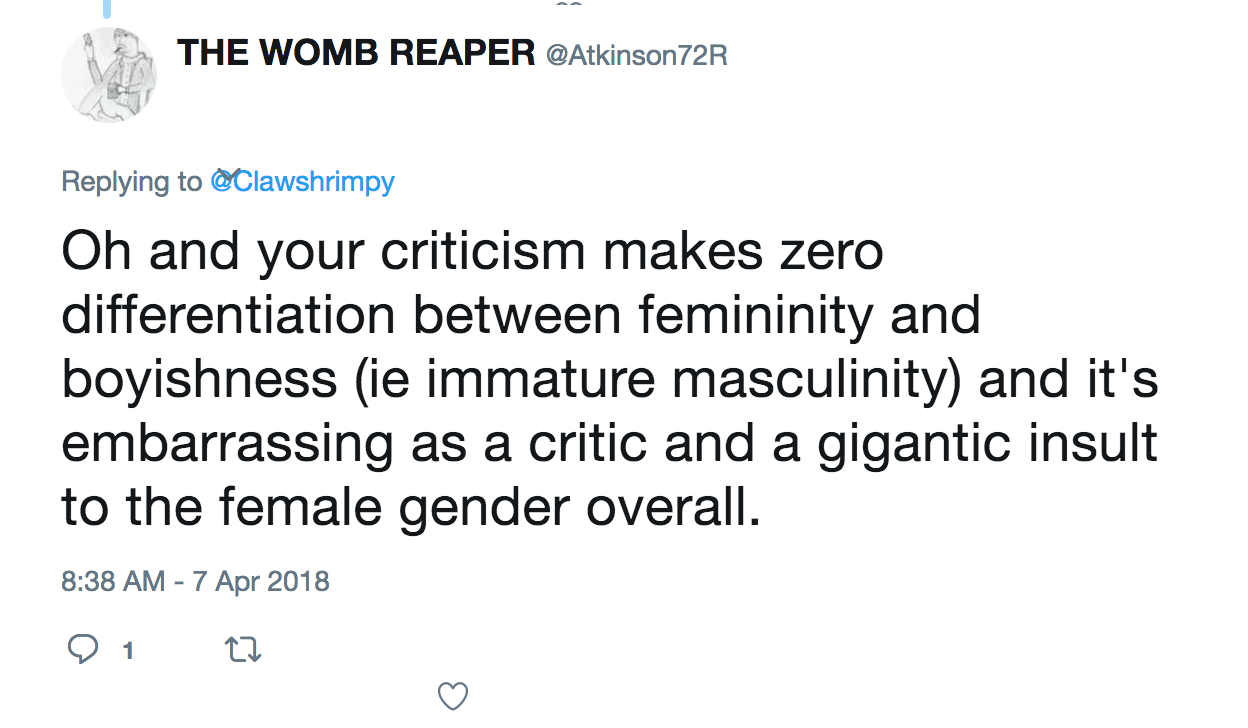Click the word "differentiation" in the tweet
Screen dimensions: 1248x728
[230, 316]
